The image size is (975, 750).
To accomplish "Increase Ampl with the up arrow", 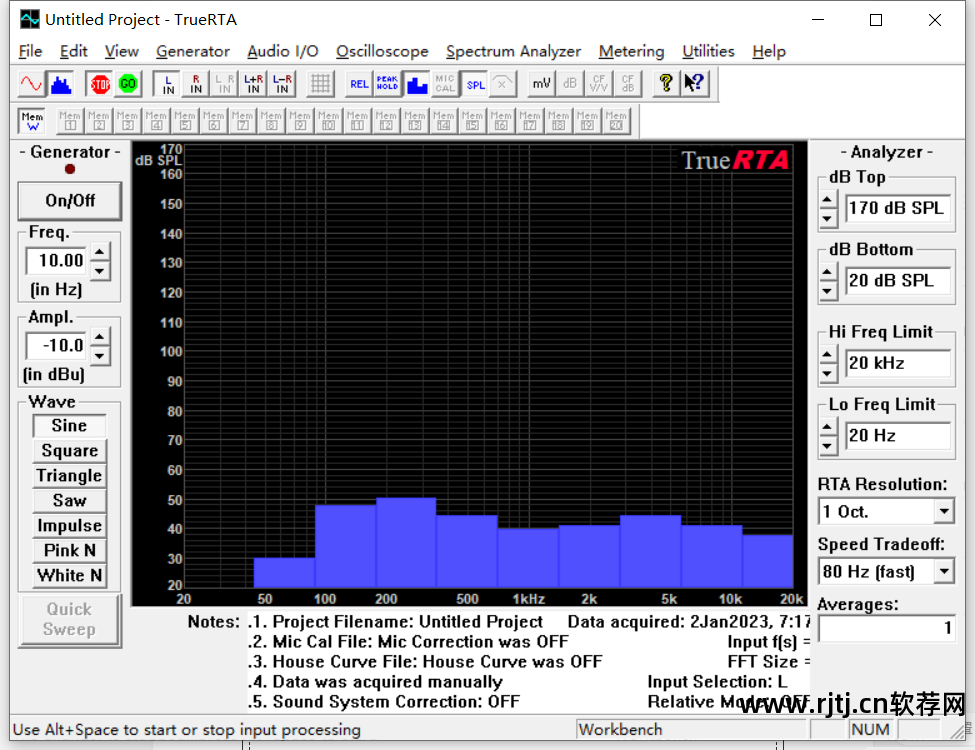I will click(99, 336).
